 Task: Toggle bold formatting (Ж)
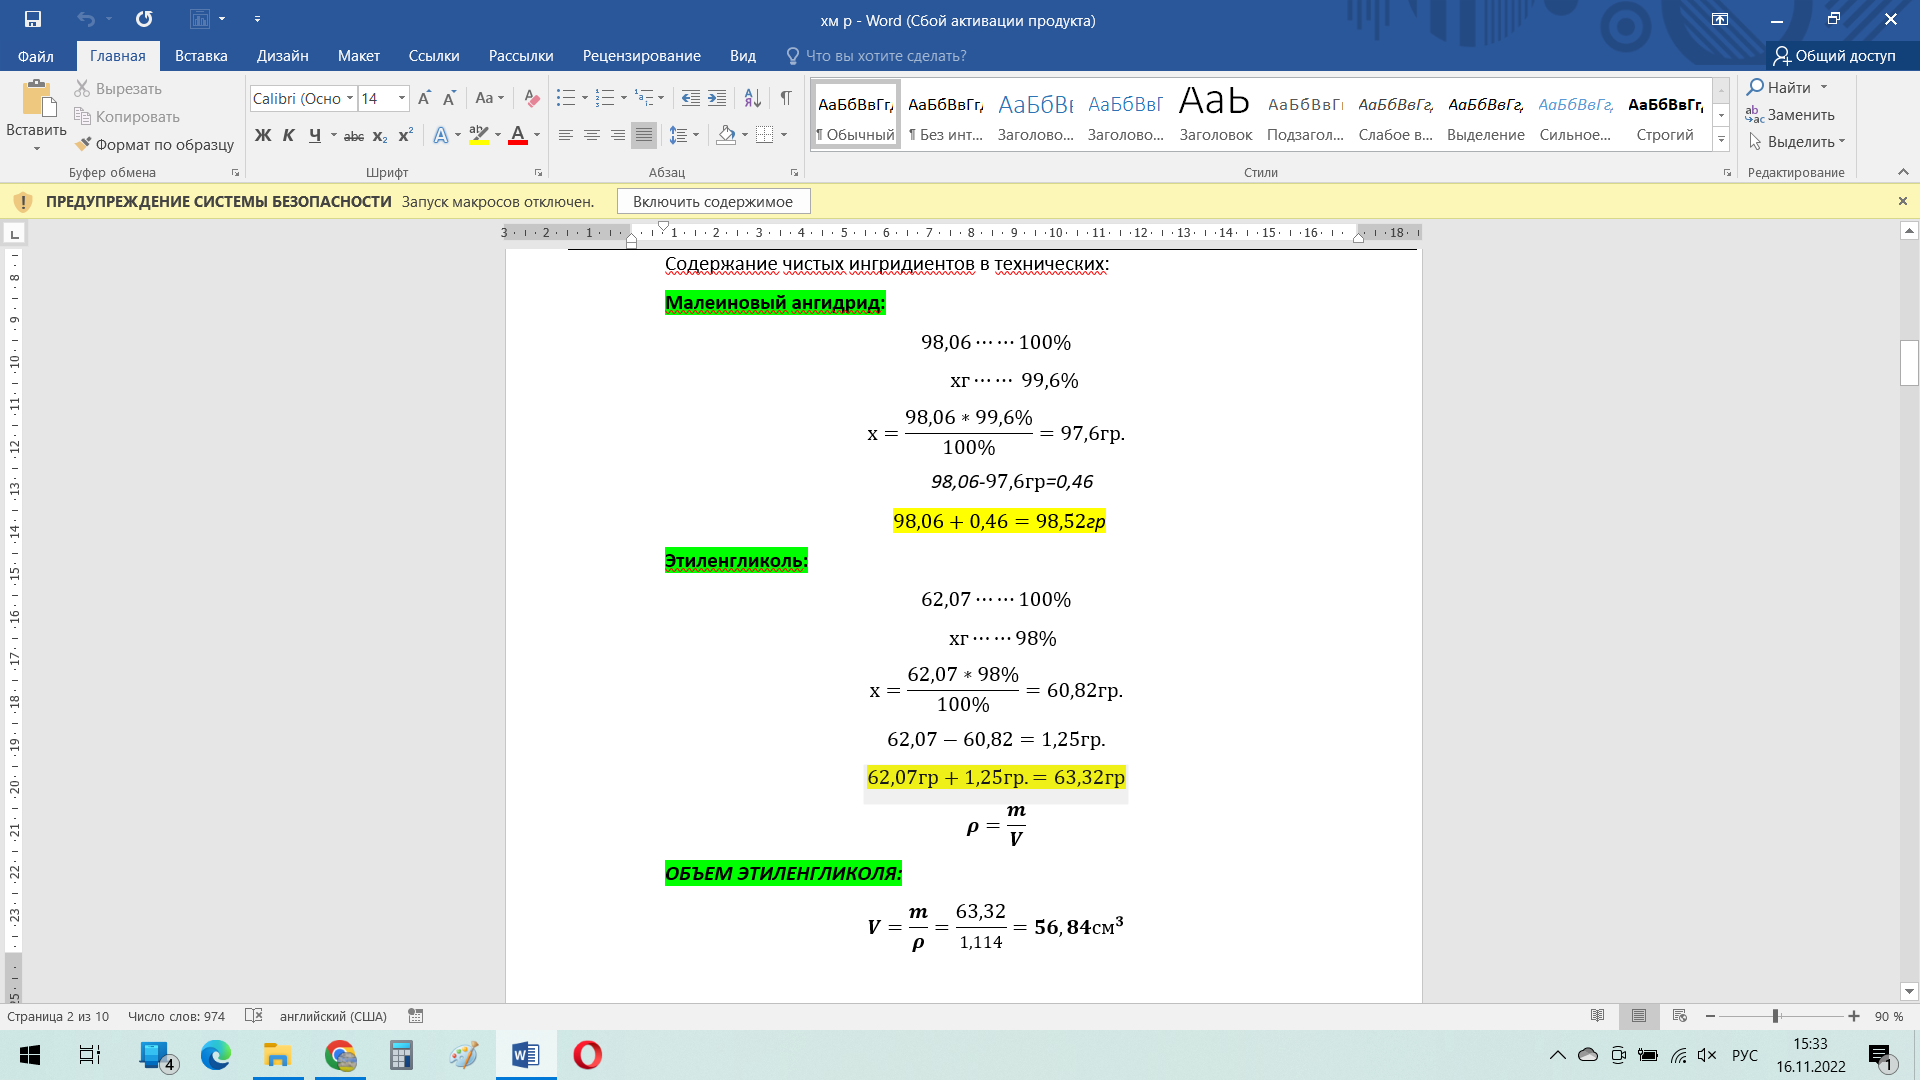[263, 135]
